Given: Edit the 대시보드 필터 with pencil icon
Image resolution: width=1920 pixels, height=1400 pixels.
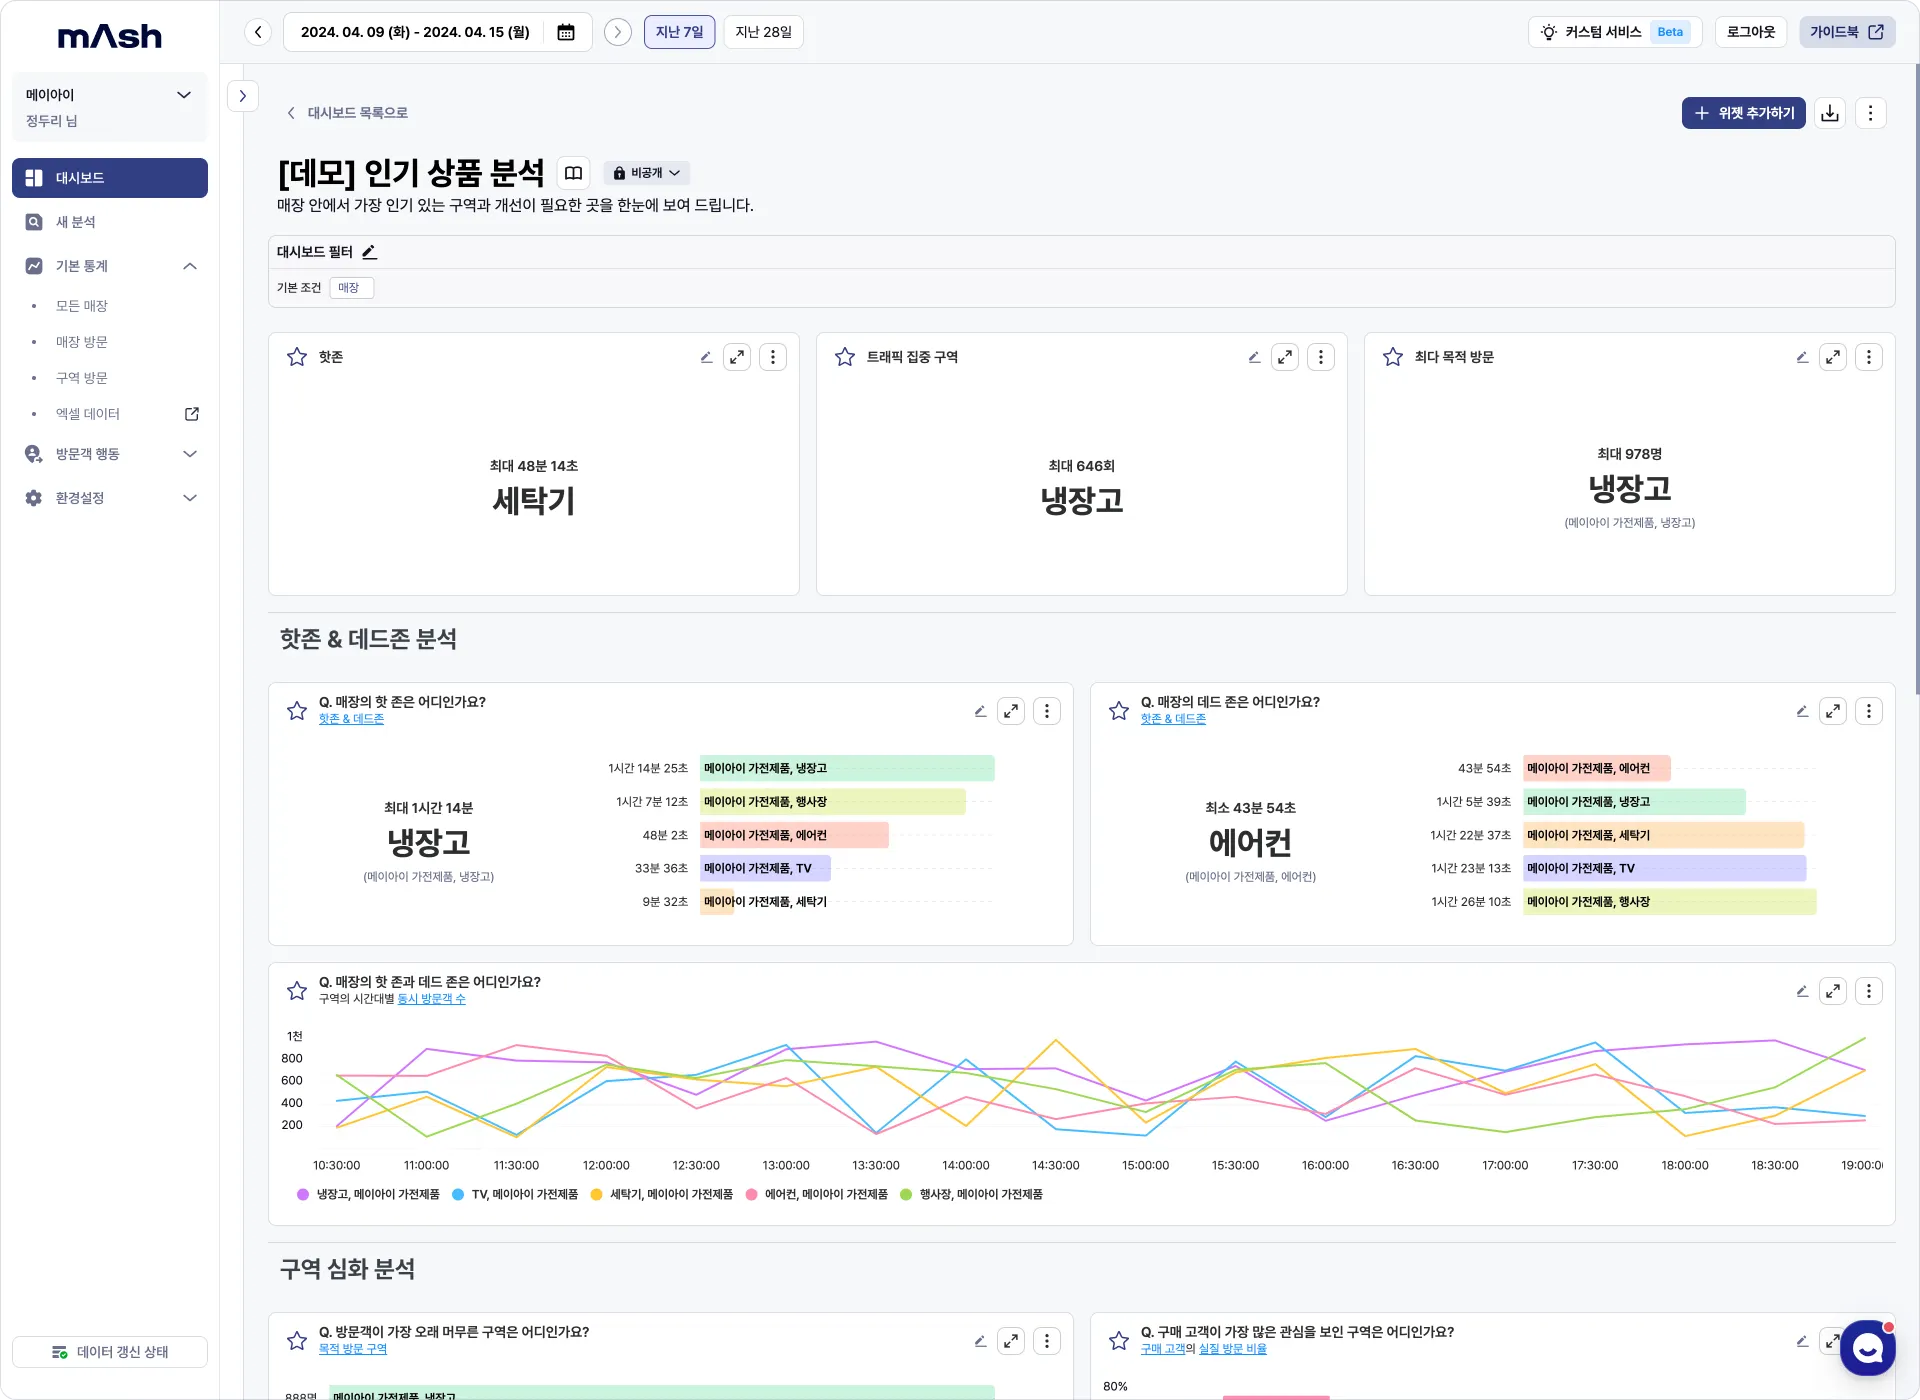Looking at the screenshot, I should click(x=369, y=252).
